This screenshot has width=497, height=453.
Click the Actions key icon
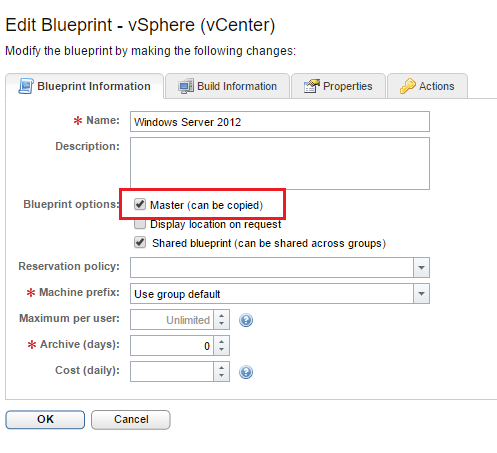408,86
